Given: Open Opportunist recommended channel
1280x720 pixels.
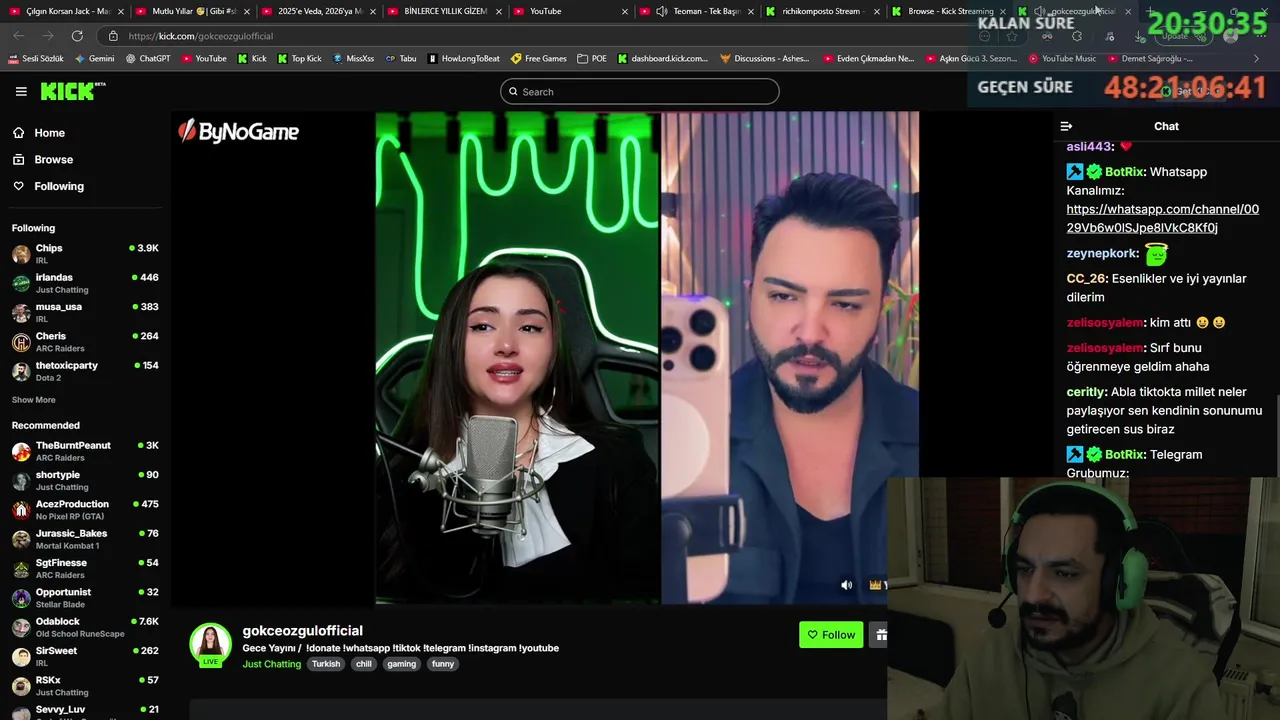Looking at the screenshot, I should (x=85, y=598).
